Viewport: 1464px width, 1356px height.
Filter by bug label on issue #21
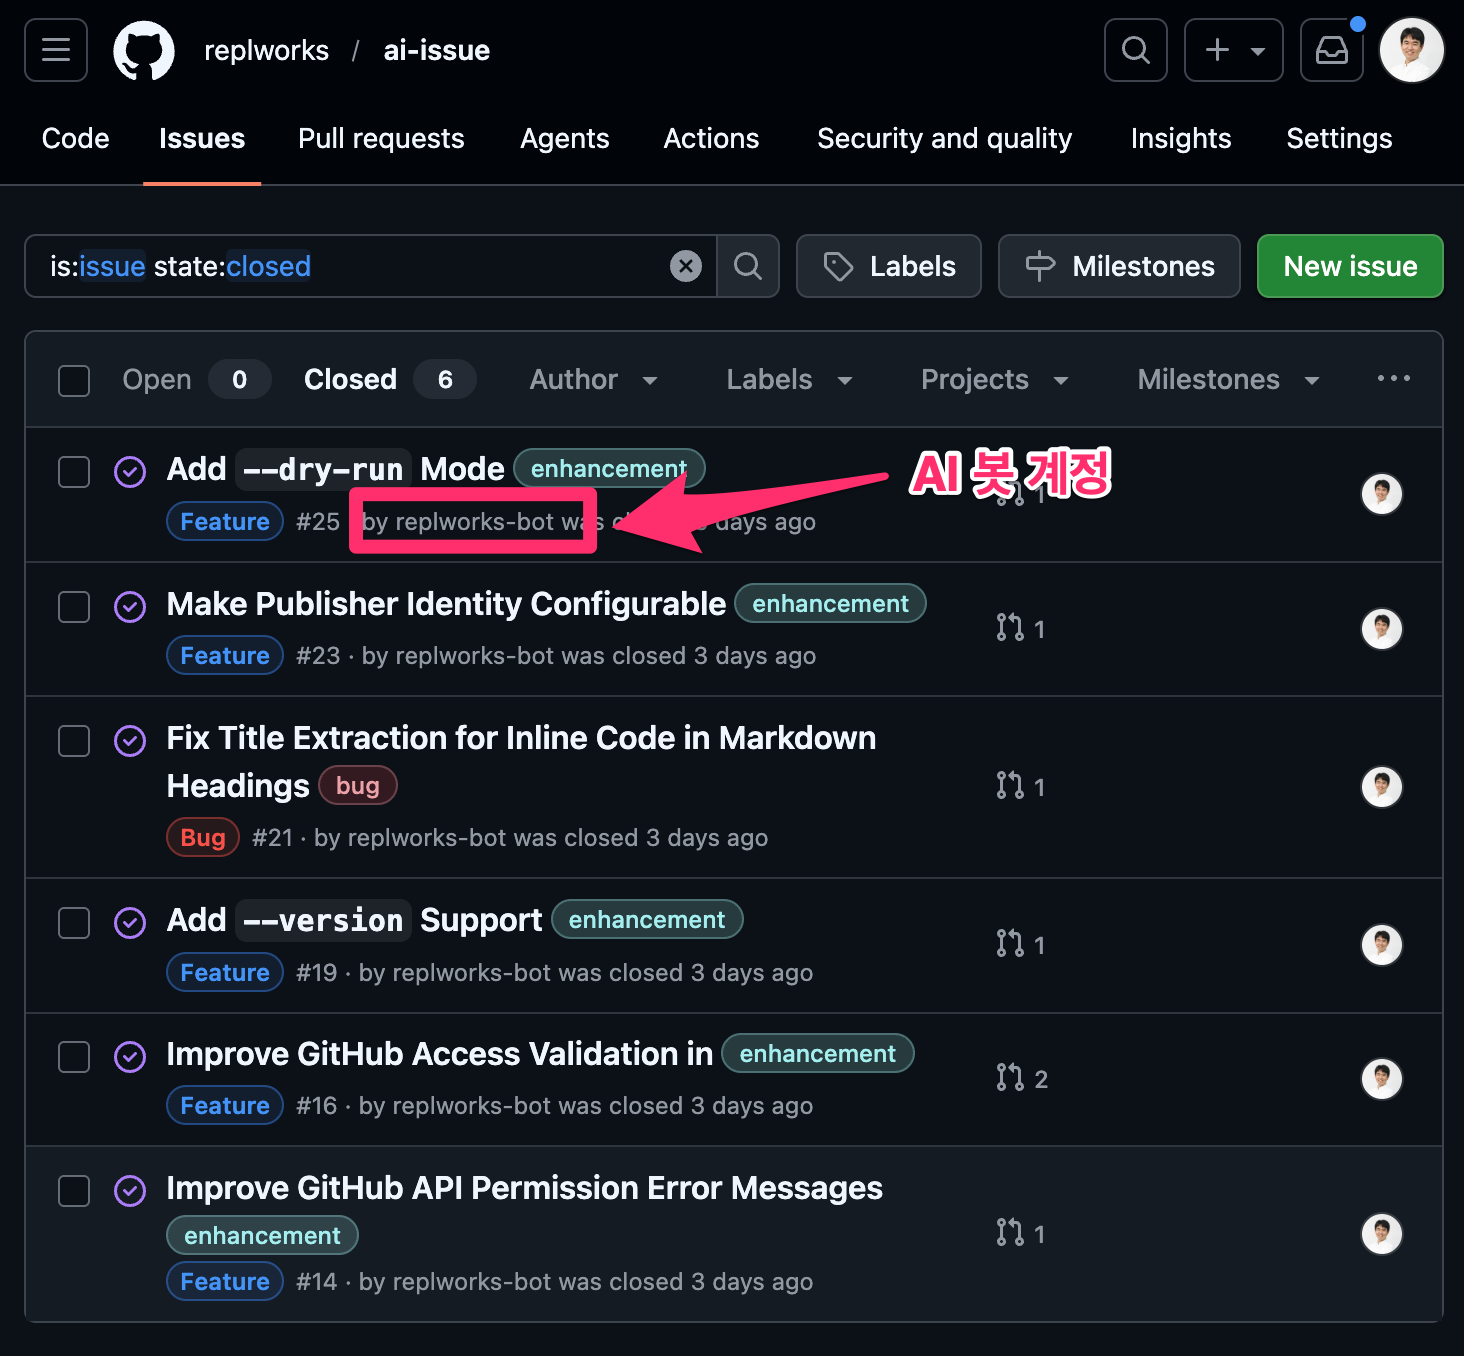click(x=358, y=786)
